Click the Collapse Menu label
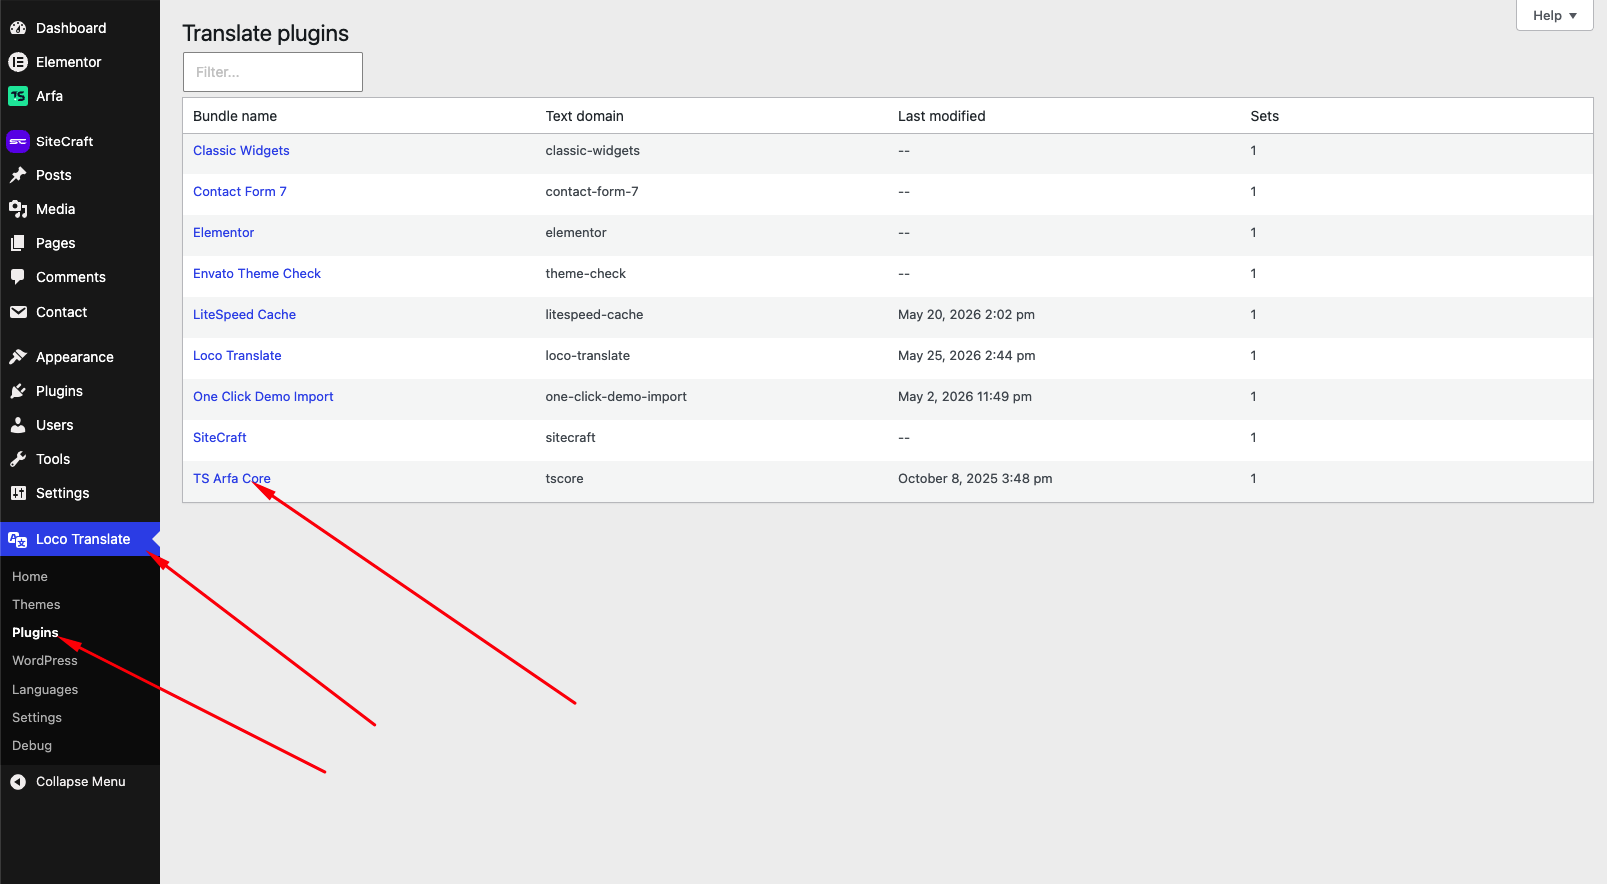Screen dimensions: 1607x884 (81, 782)
